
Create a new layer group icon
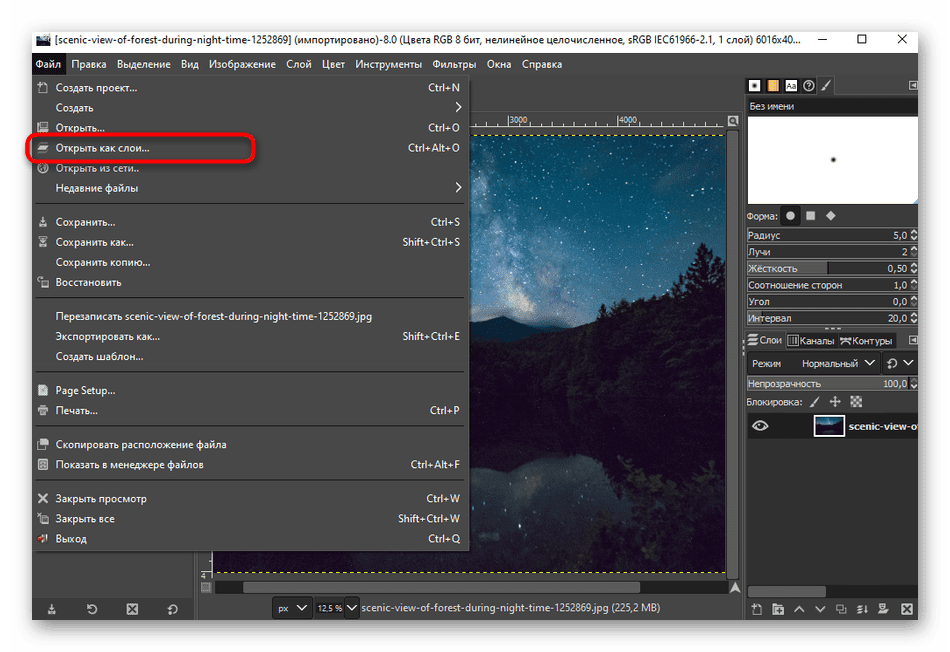[x=778, y=609]
